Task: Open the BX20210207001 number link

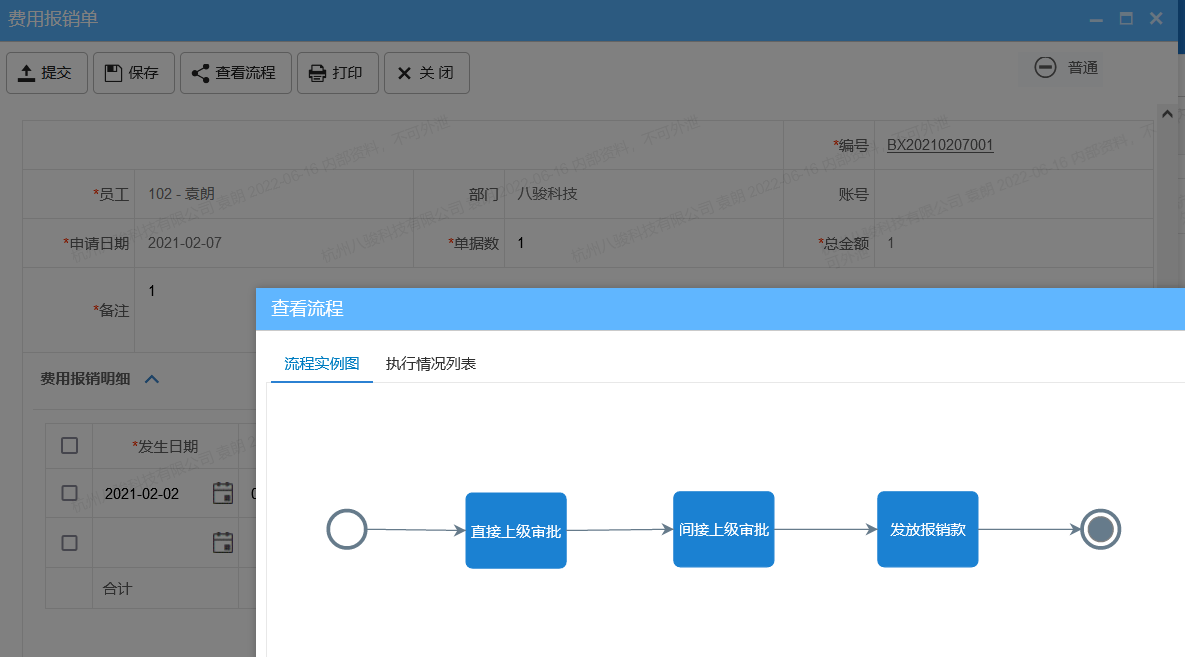Action: (938, 144)
